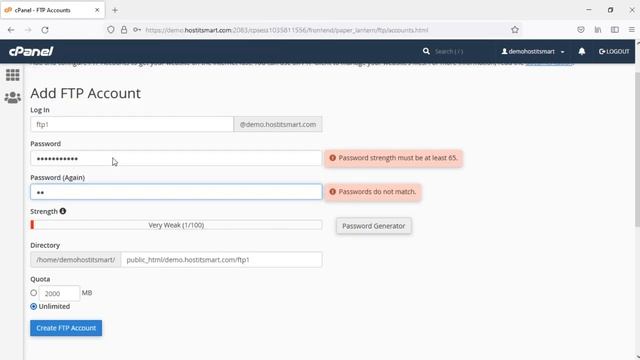640x360 pixels.
Task: Open a new browser tab
Action: [x=115, y=10]
